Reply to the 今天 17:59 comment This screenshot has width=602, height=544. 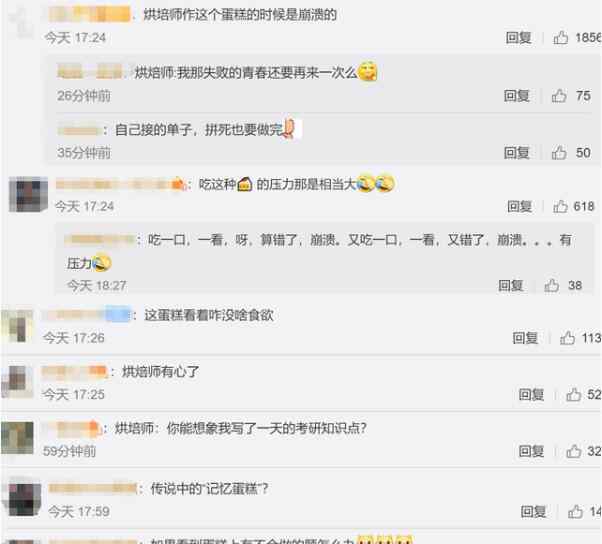click(x=533, y=511)
